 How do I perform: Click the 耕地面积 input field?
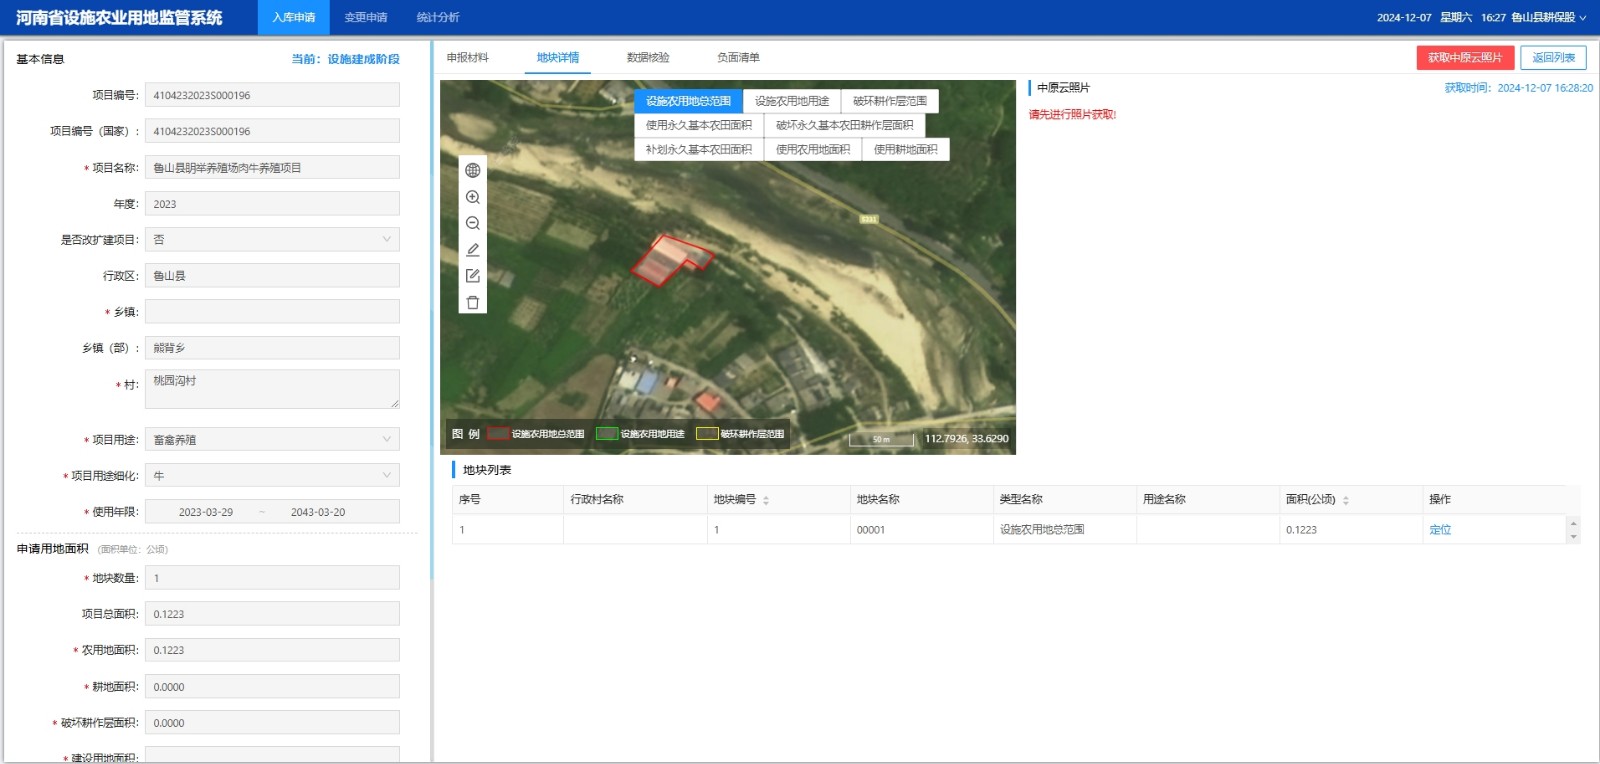pyautogui.click(x=272, y=687)
